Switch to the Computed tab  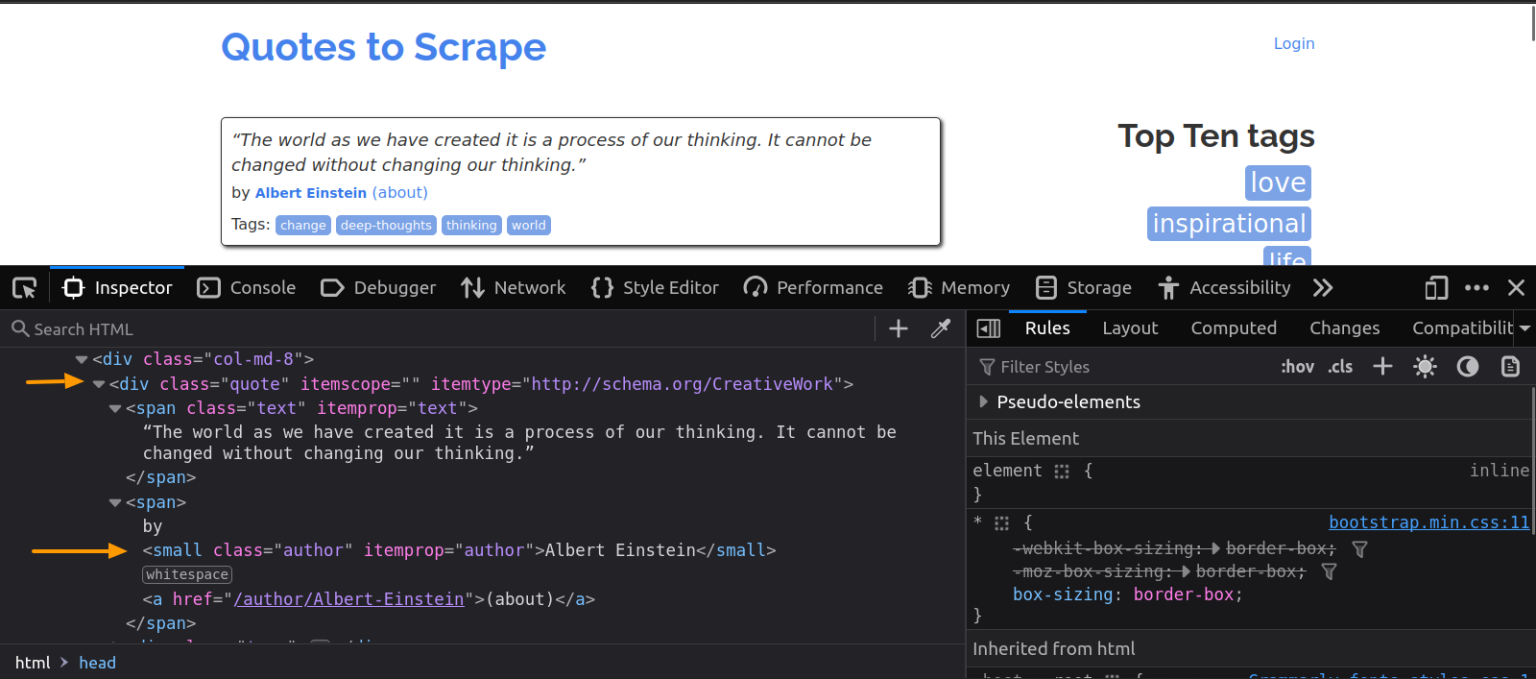(1233, 328)
